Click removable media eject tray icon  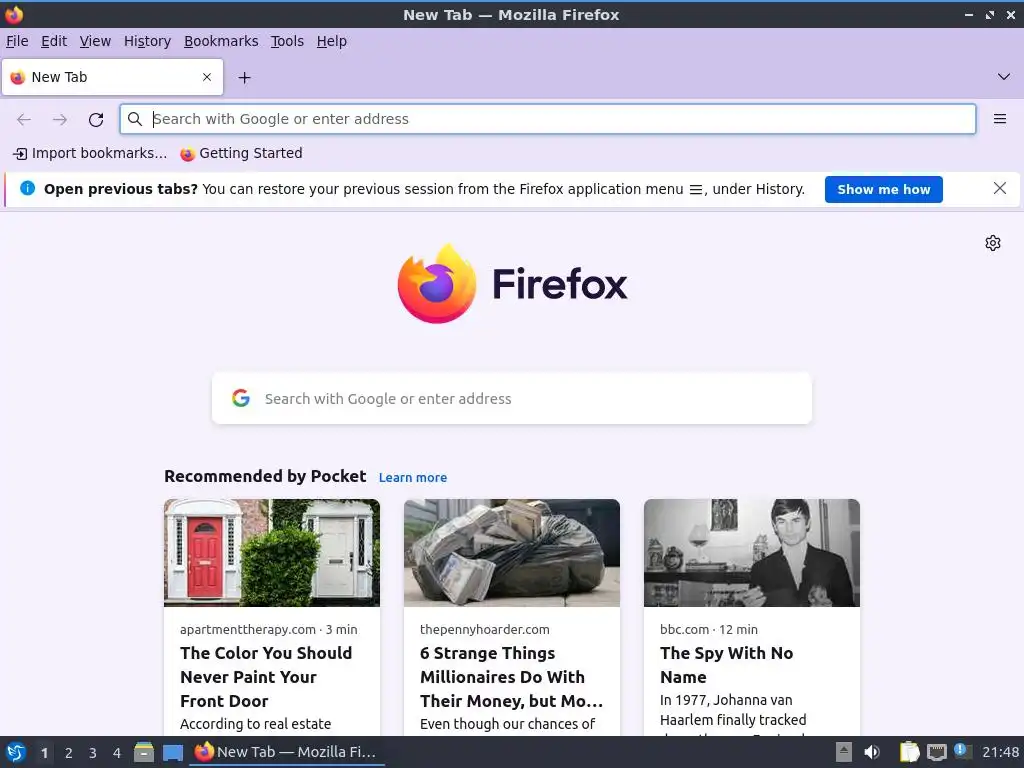(x=844, y=752)
